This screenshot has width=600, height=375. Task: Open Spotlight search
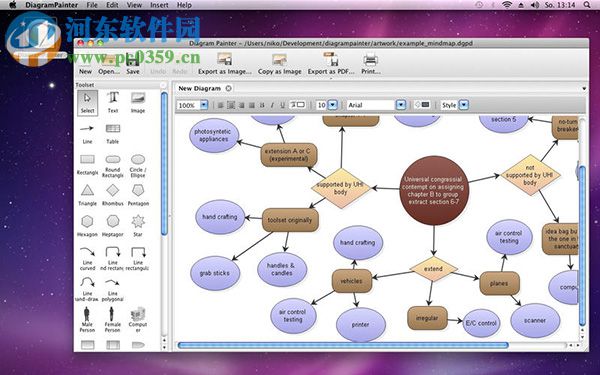point(587,5)
